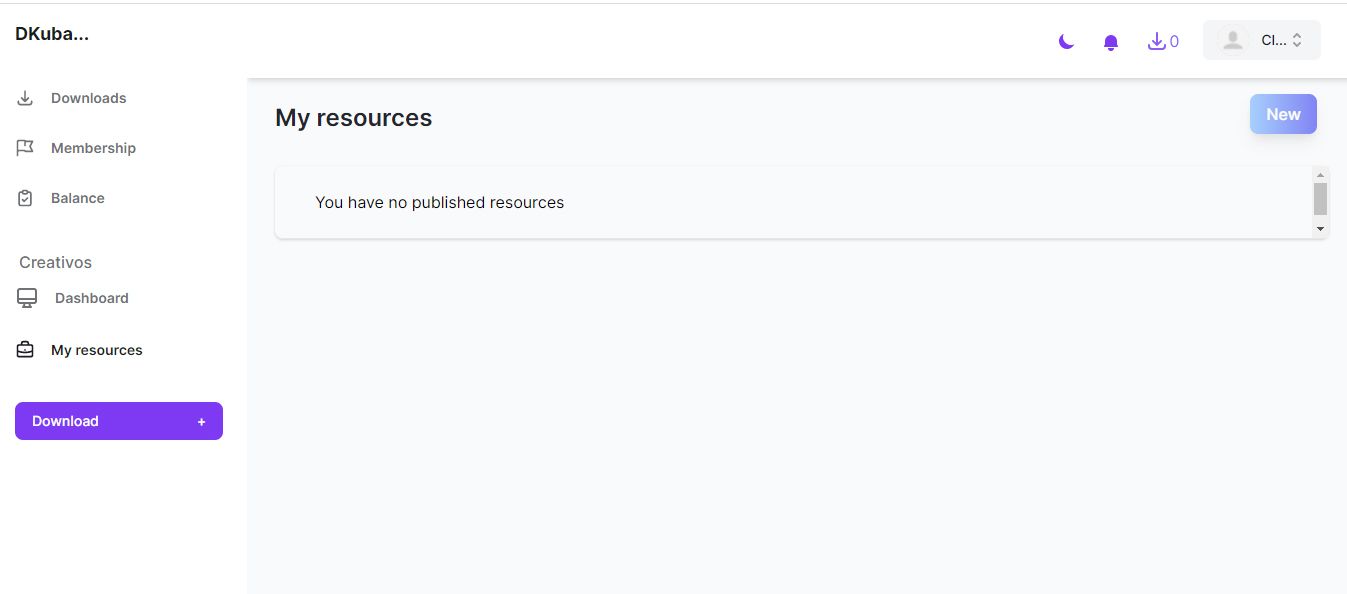Image resolution: width=1347 pixels, height=594 pixels.
Task: Click the Membership flag icon
Action: pos(25,148)
